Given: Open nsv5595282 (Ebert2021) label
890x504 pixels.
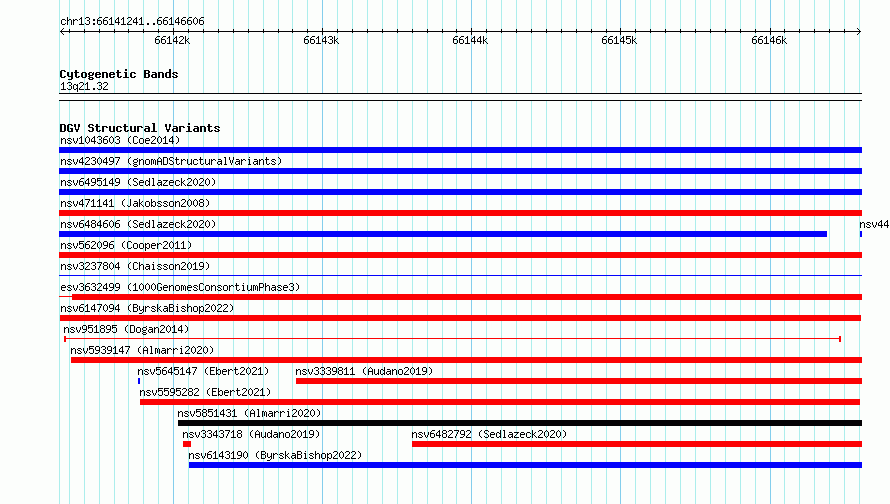Looking at the screenshot, I should (x=205, y=392).
